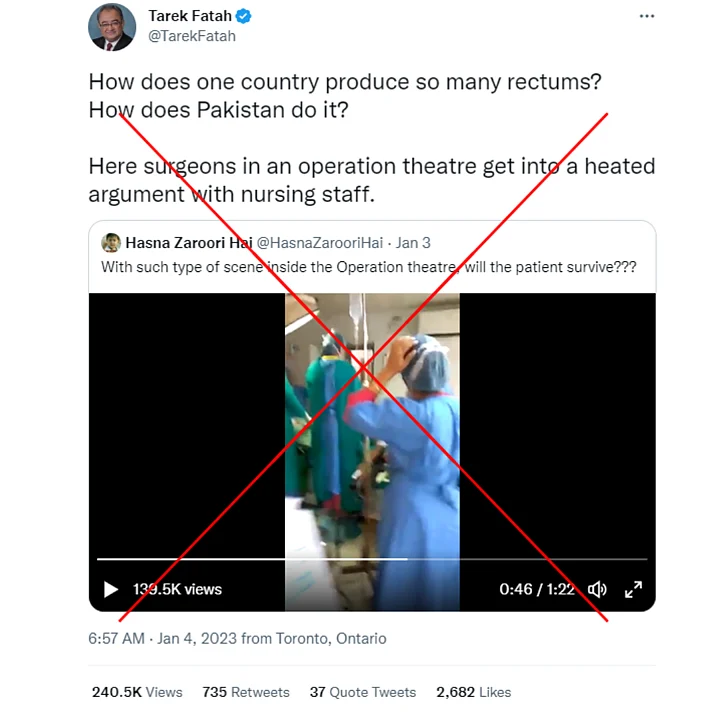Viewport: 720px width, 720px height.
Task: Toggle the video volume speaker icon
Action: 597,589
